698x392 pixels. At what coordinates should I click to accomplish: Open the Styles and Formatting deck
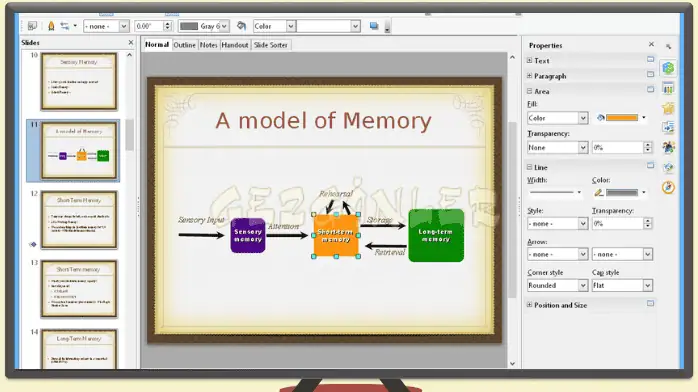click(668, 147)
